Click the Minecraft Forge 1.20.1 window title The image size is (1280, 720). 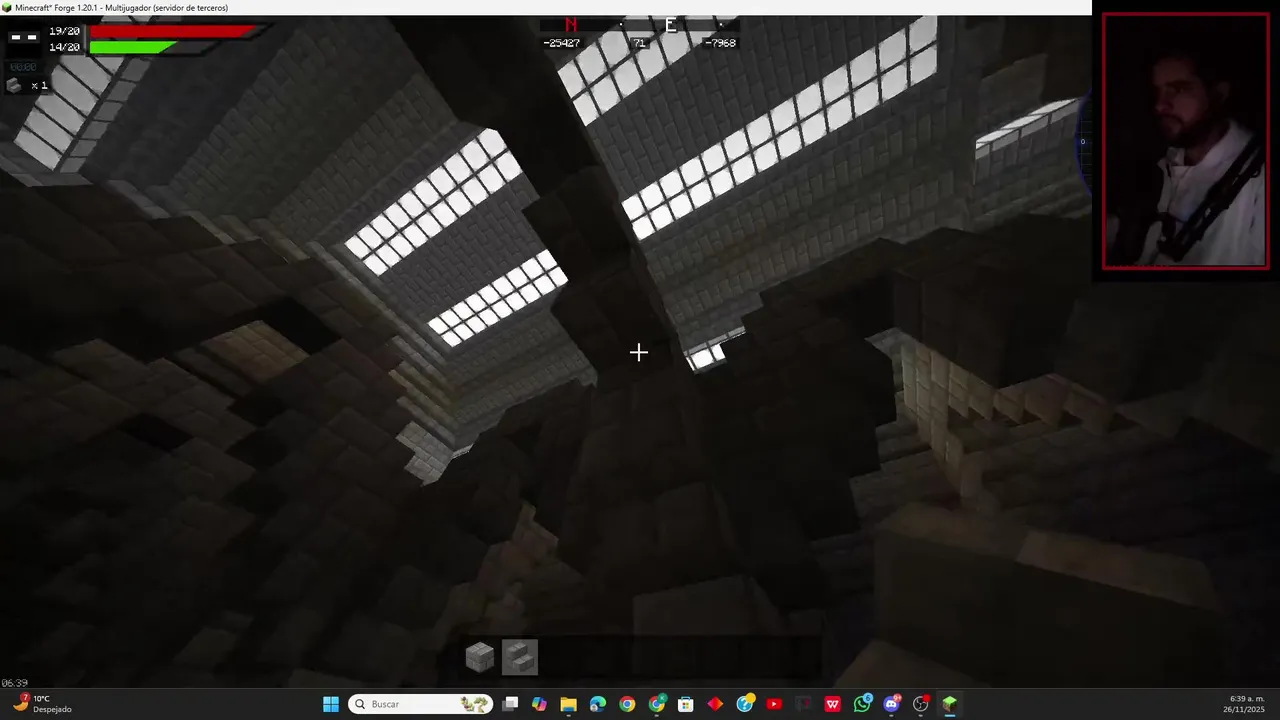click(122, 7)
